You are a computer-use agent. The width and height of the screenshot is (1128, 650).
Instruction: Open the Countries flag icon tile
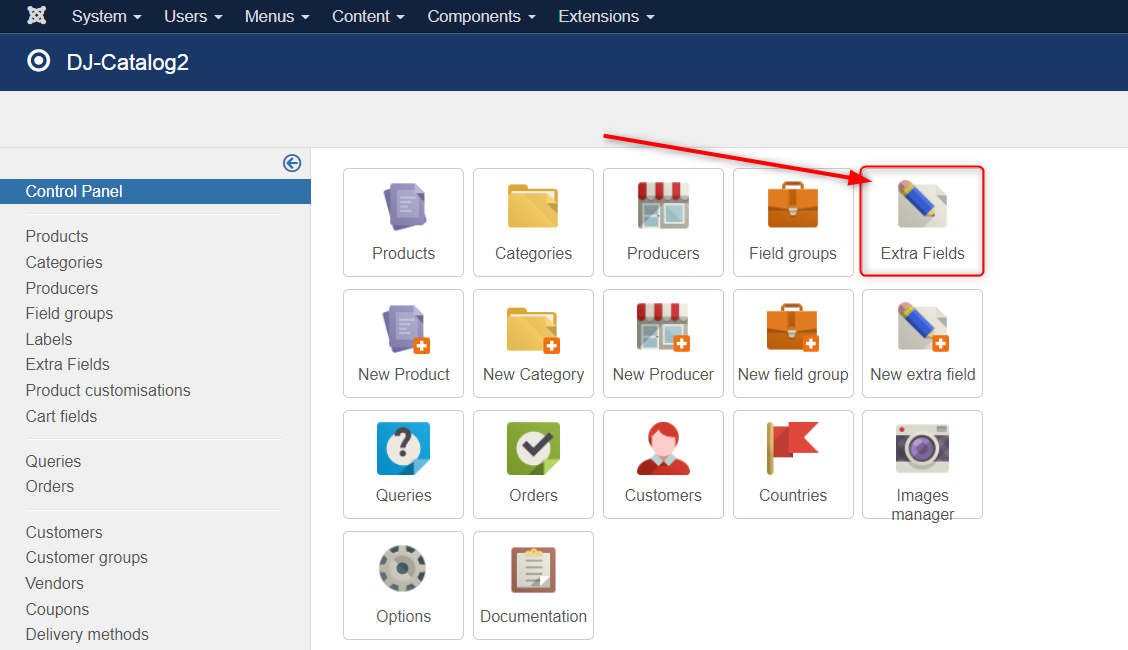coord(793,464)
